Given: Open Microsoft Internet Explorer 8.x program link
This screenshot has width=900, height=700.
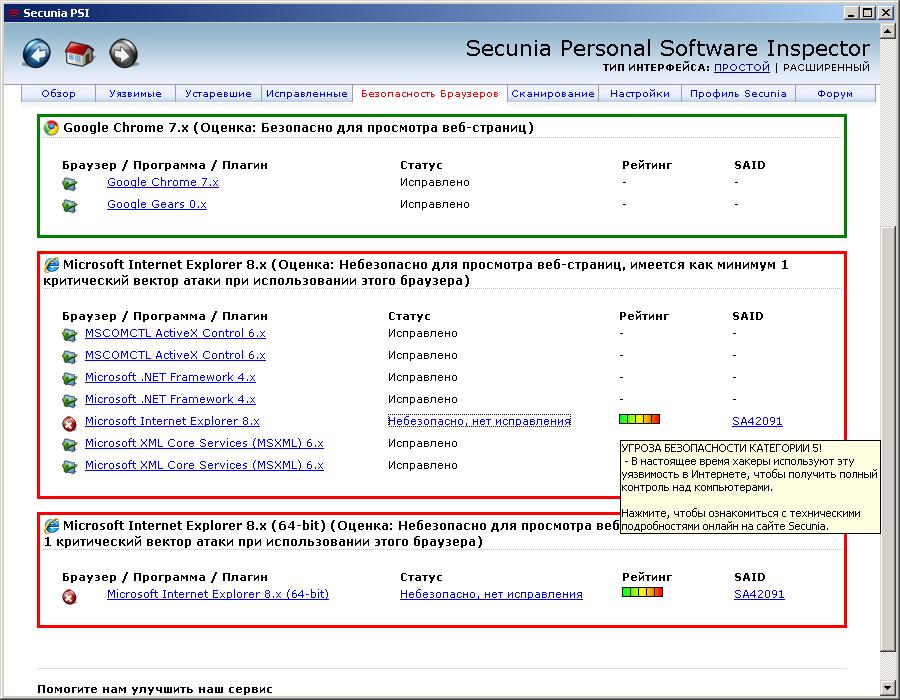Looking at the screenshot, I should click(x=172, y=421).
